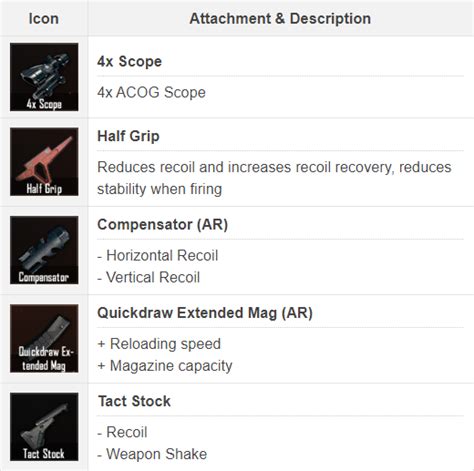Screen dimensions: 474x471
Task: Click Attachment & Description column header
Action: (x=280, y=18)
